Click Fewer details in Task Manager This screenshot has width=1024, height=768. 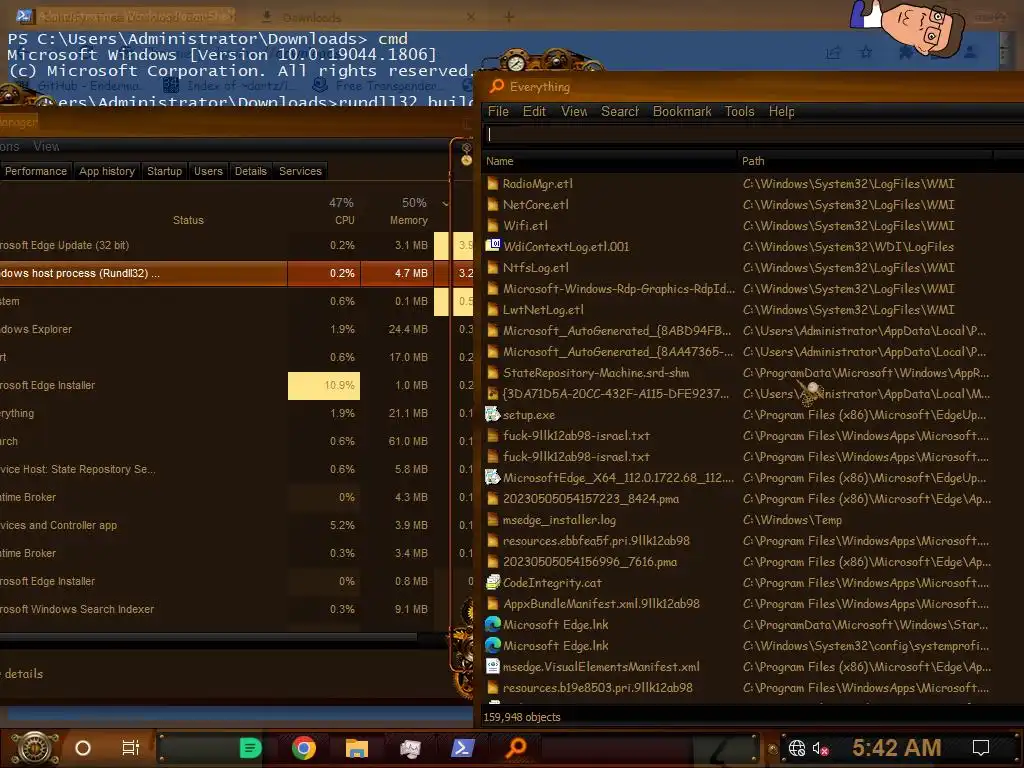[22, 674]
